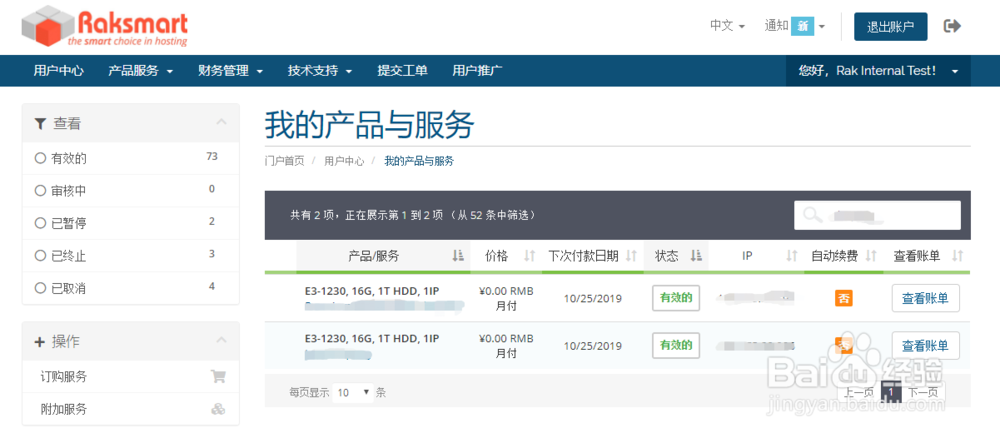Sort by 状态 column

click(x=676, y=256)
